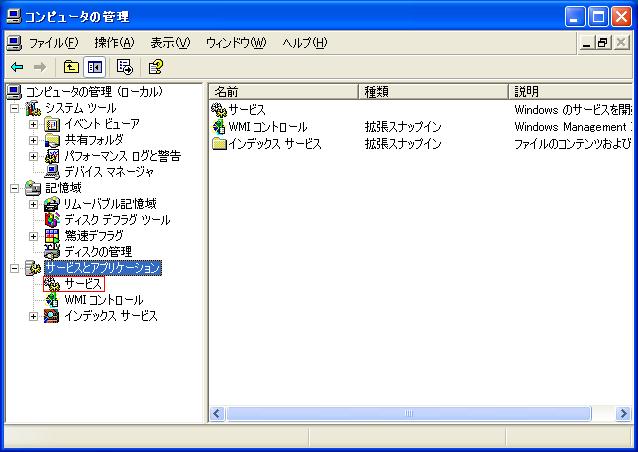The height and width of the screenshot is (452, 638).
Task: Open the ファイル(F) menu
Action: 53,43
